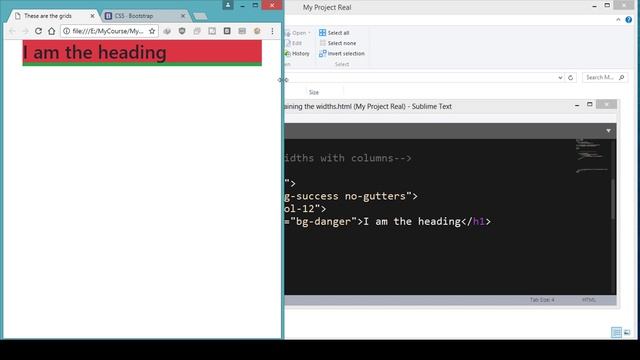Bookmark this page with the star
Image resolution: width=640 pixels, height=360 pixels.
pos(152,31)
